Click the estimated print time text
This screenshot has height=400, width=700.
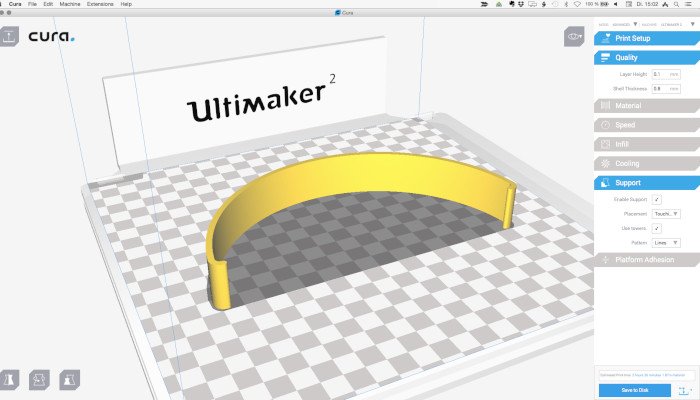pos(643,375)
